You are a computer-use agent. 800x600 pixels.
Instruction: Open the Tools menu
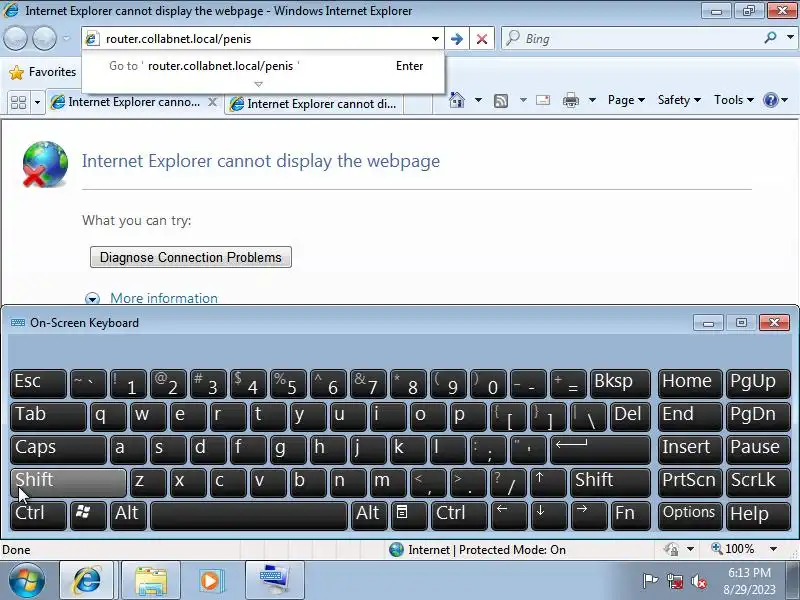point(734,100)
